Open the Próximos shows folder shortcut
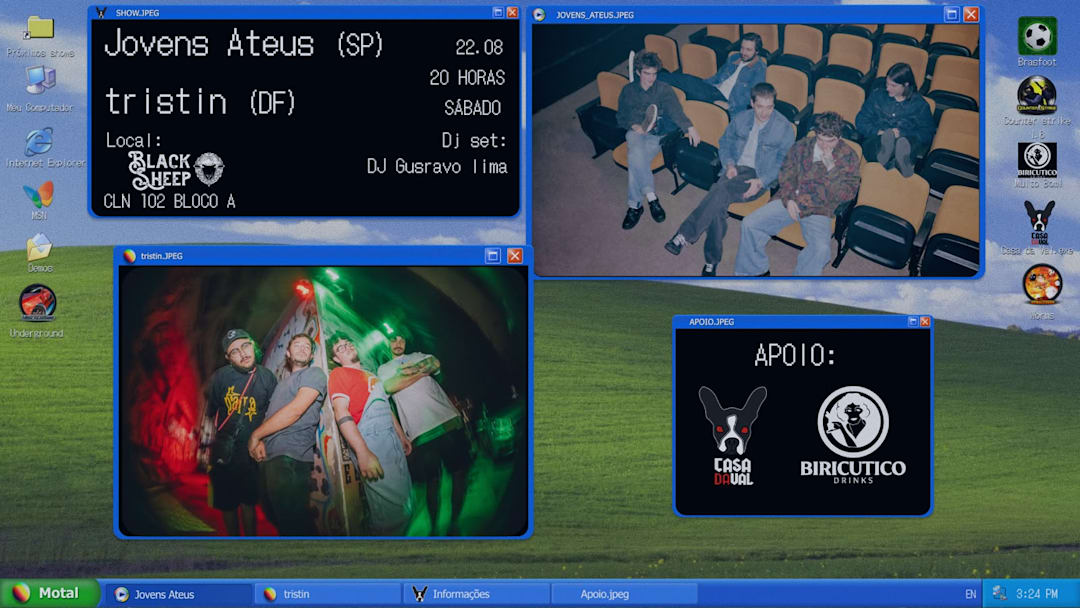 click(x=39, y=28)
